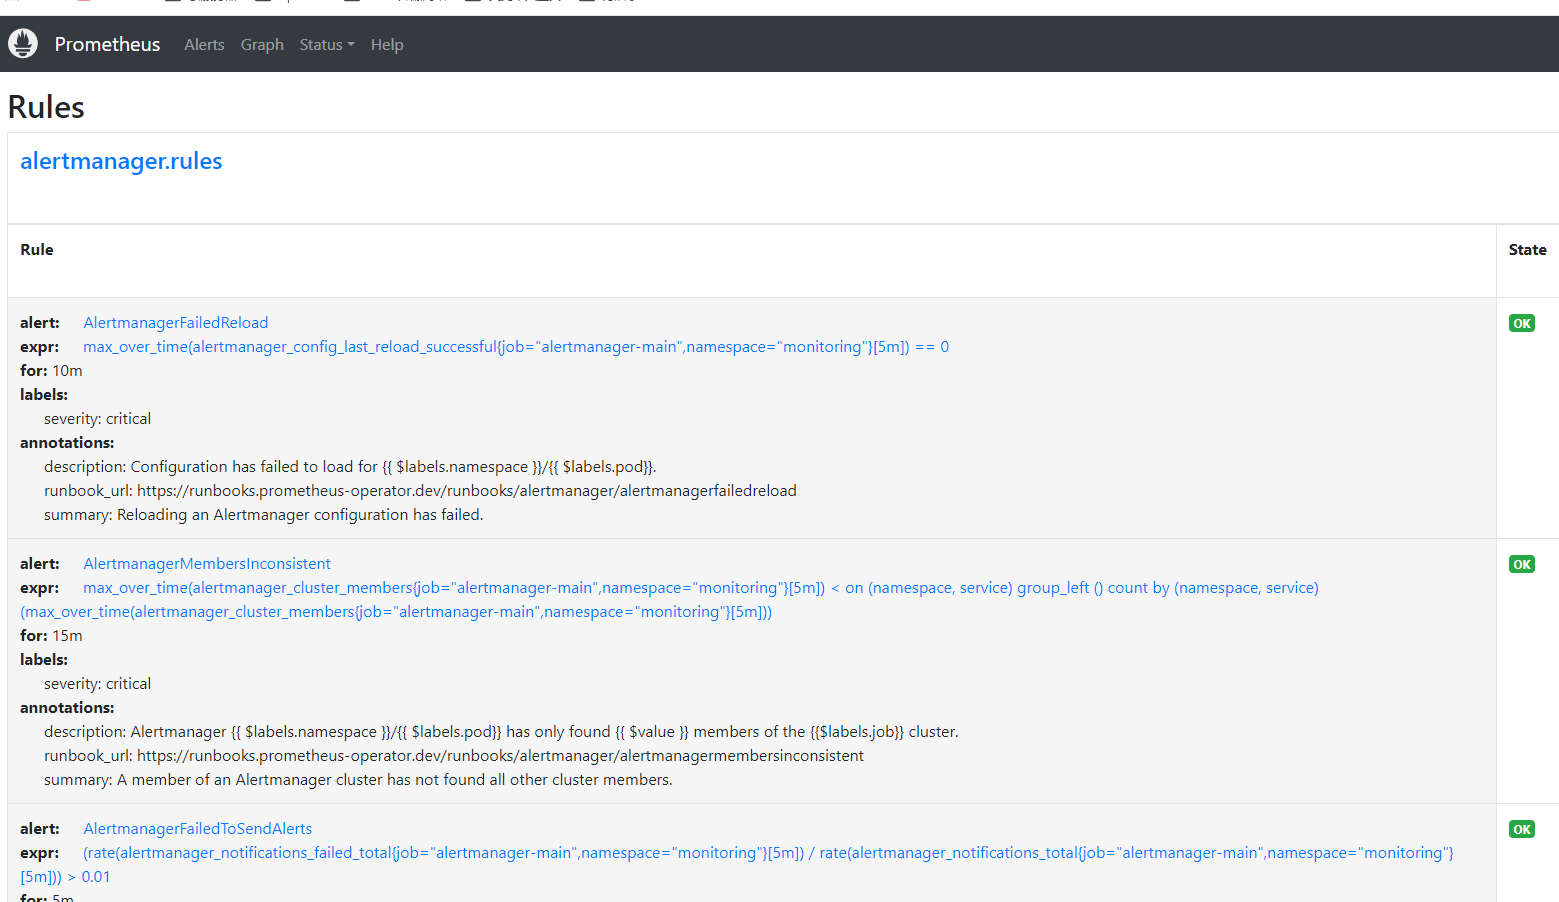Image resolution: width=1559 pixels, height=902 pixels.
Task: Open the alertmanager.rules group link
Action: point(121,161)
